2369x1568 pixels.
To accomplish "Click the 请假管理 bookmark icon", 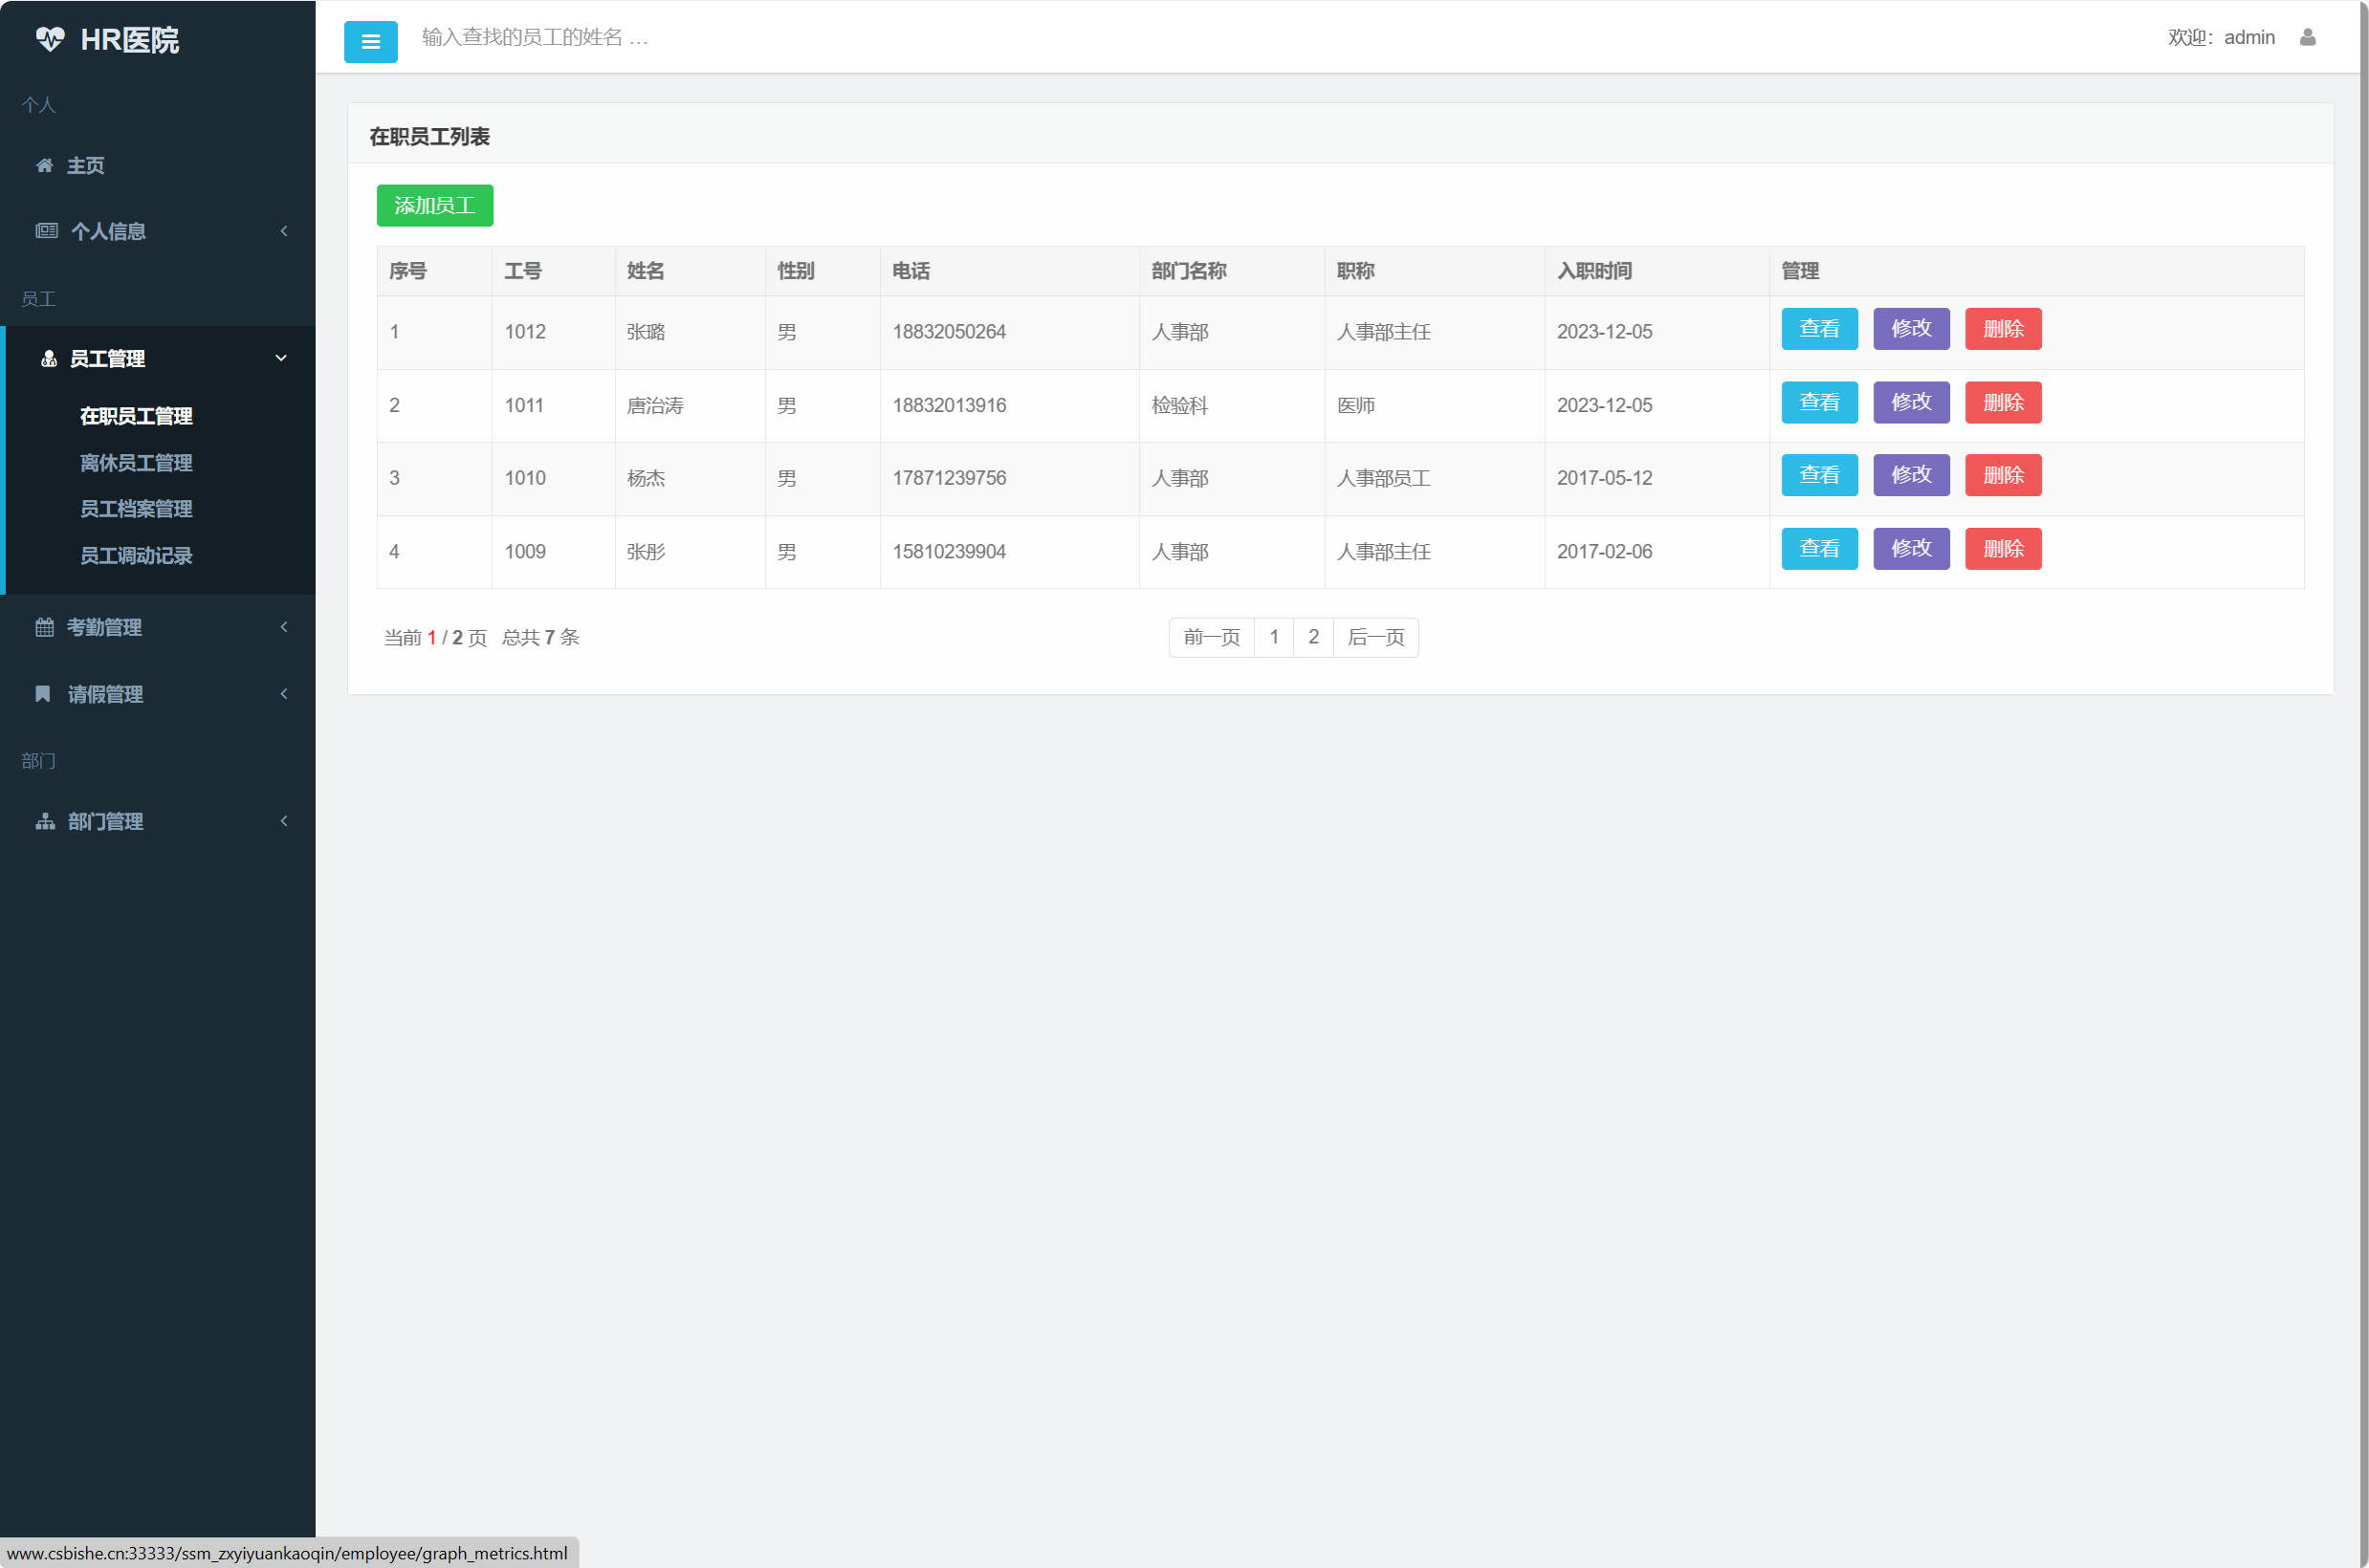I will [43, 694].
